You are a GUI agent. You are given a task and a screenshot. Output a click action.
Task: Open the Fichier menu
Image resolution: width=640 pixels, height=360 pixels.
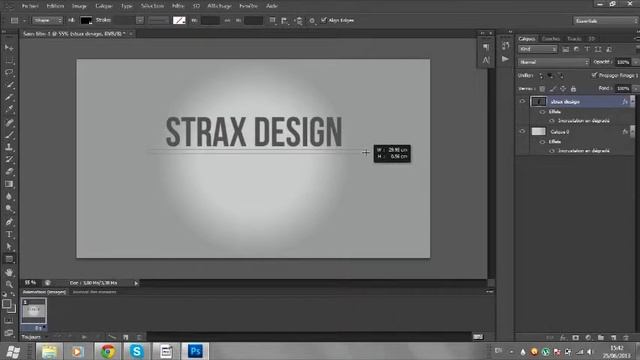coord(30,6)
